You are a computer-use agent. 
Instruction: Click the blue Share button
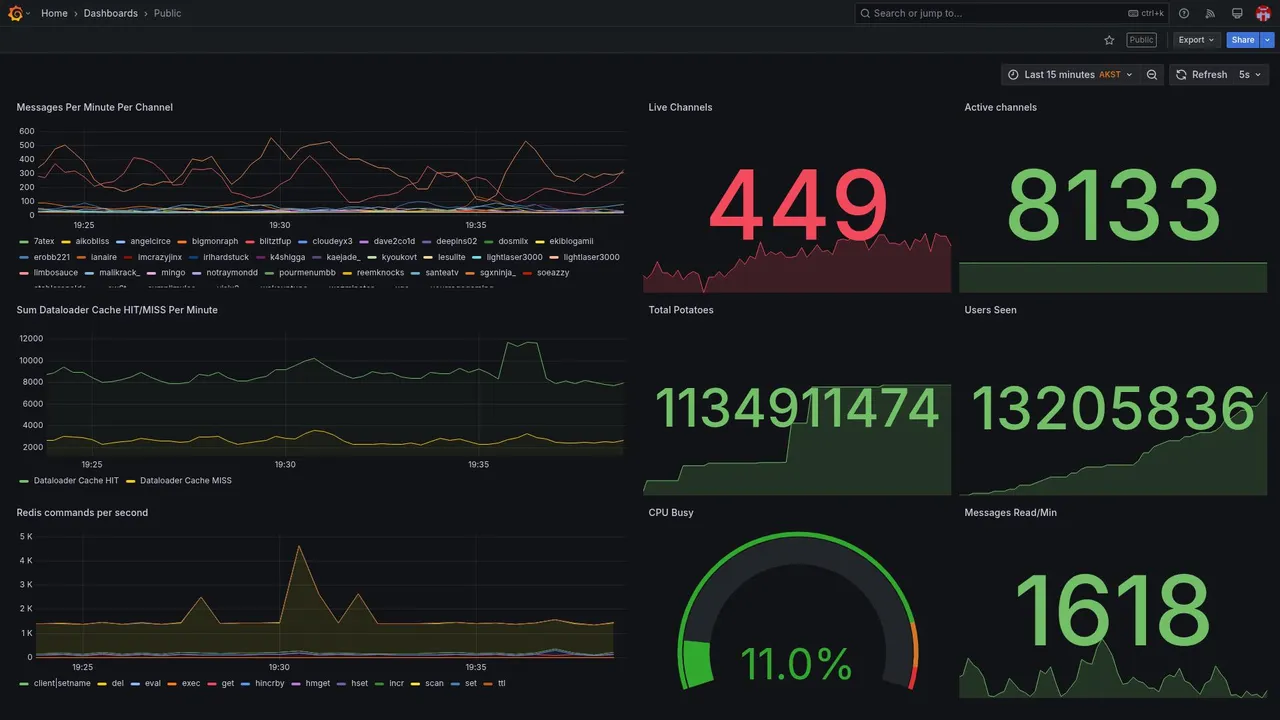pos(1243,40)
